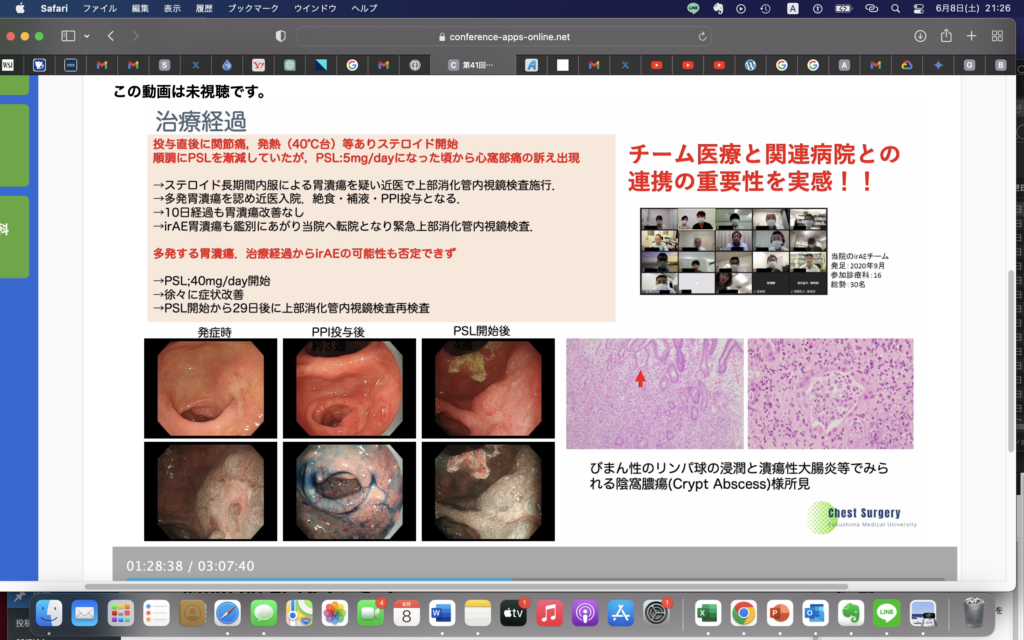
Task: Click the horizontal page scrollbar
Action: (500, 586)
